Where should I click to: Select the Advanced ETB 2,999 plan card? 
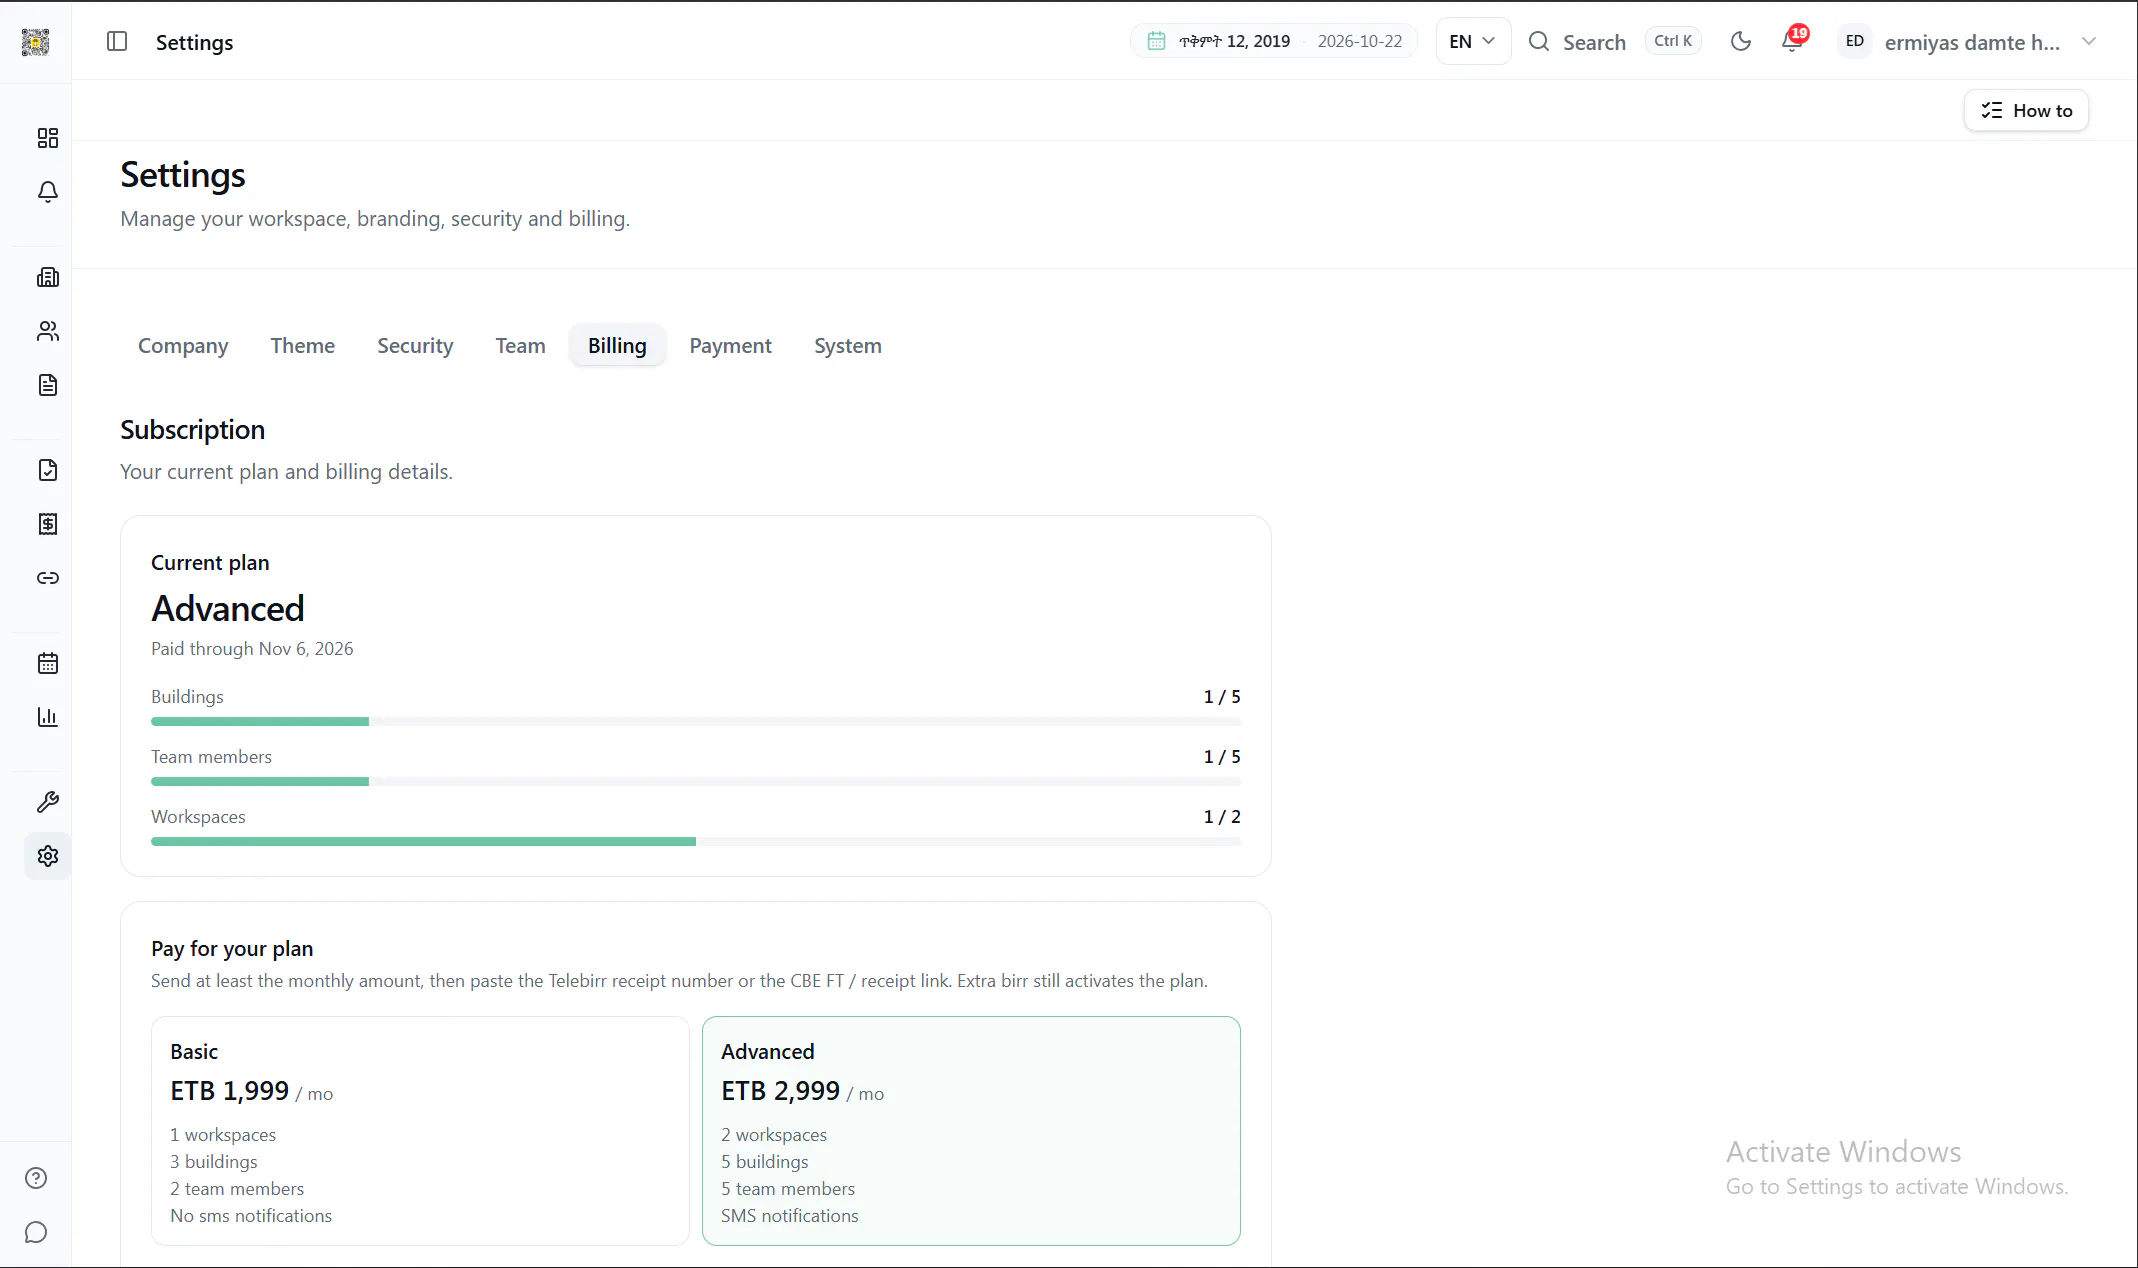pos(971,1131)
